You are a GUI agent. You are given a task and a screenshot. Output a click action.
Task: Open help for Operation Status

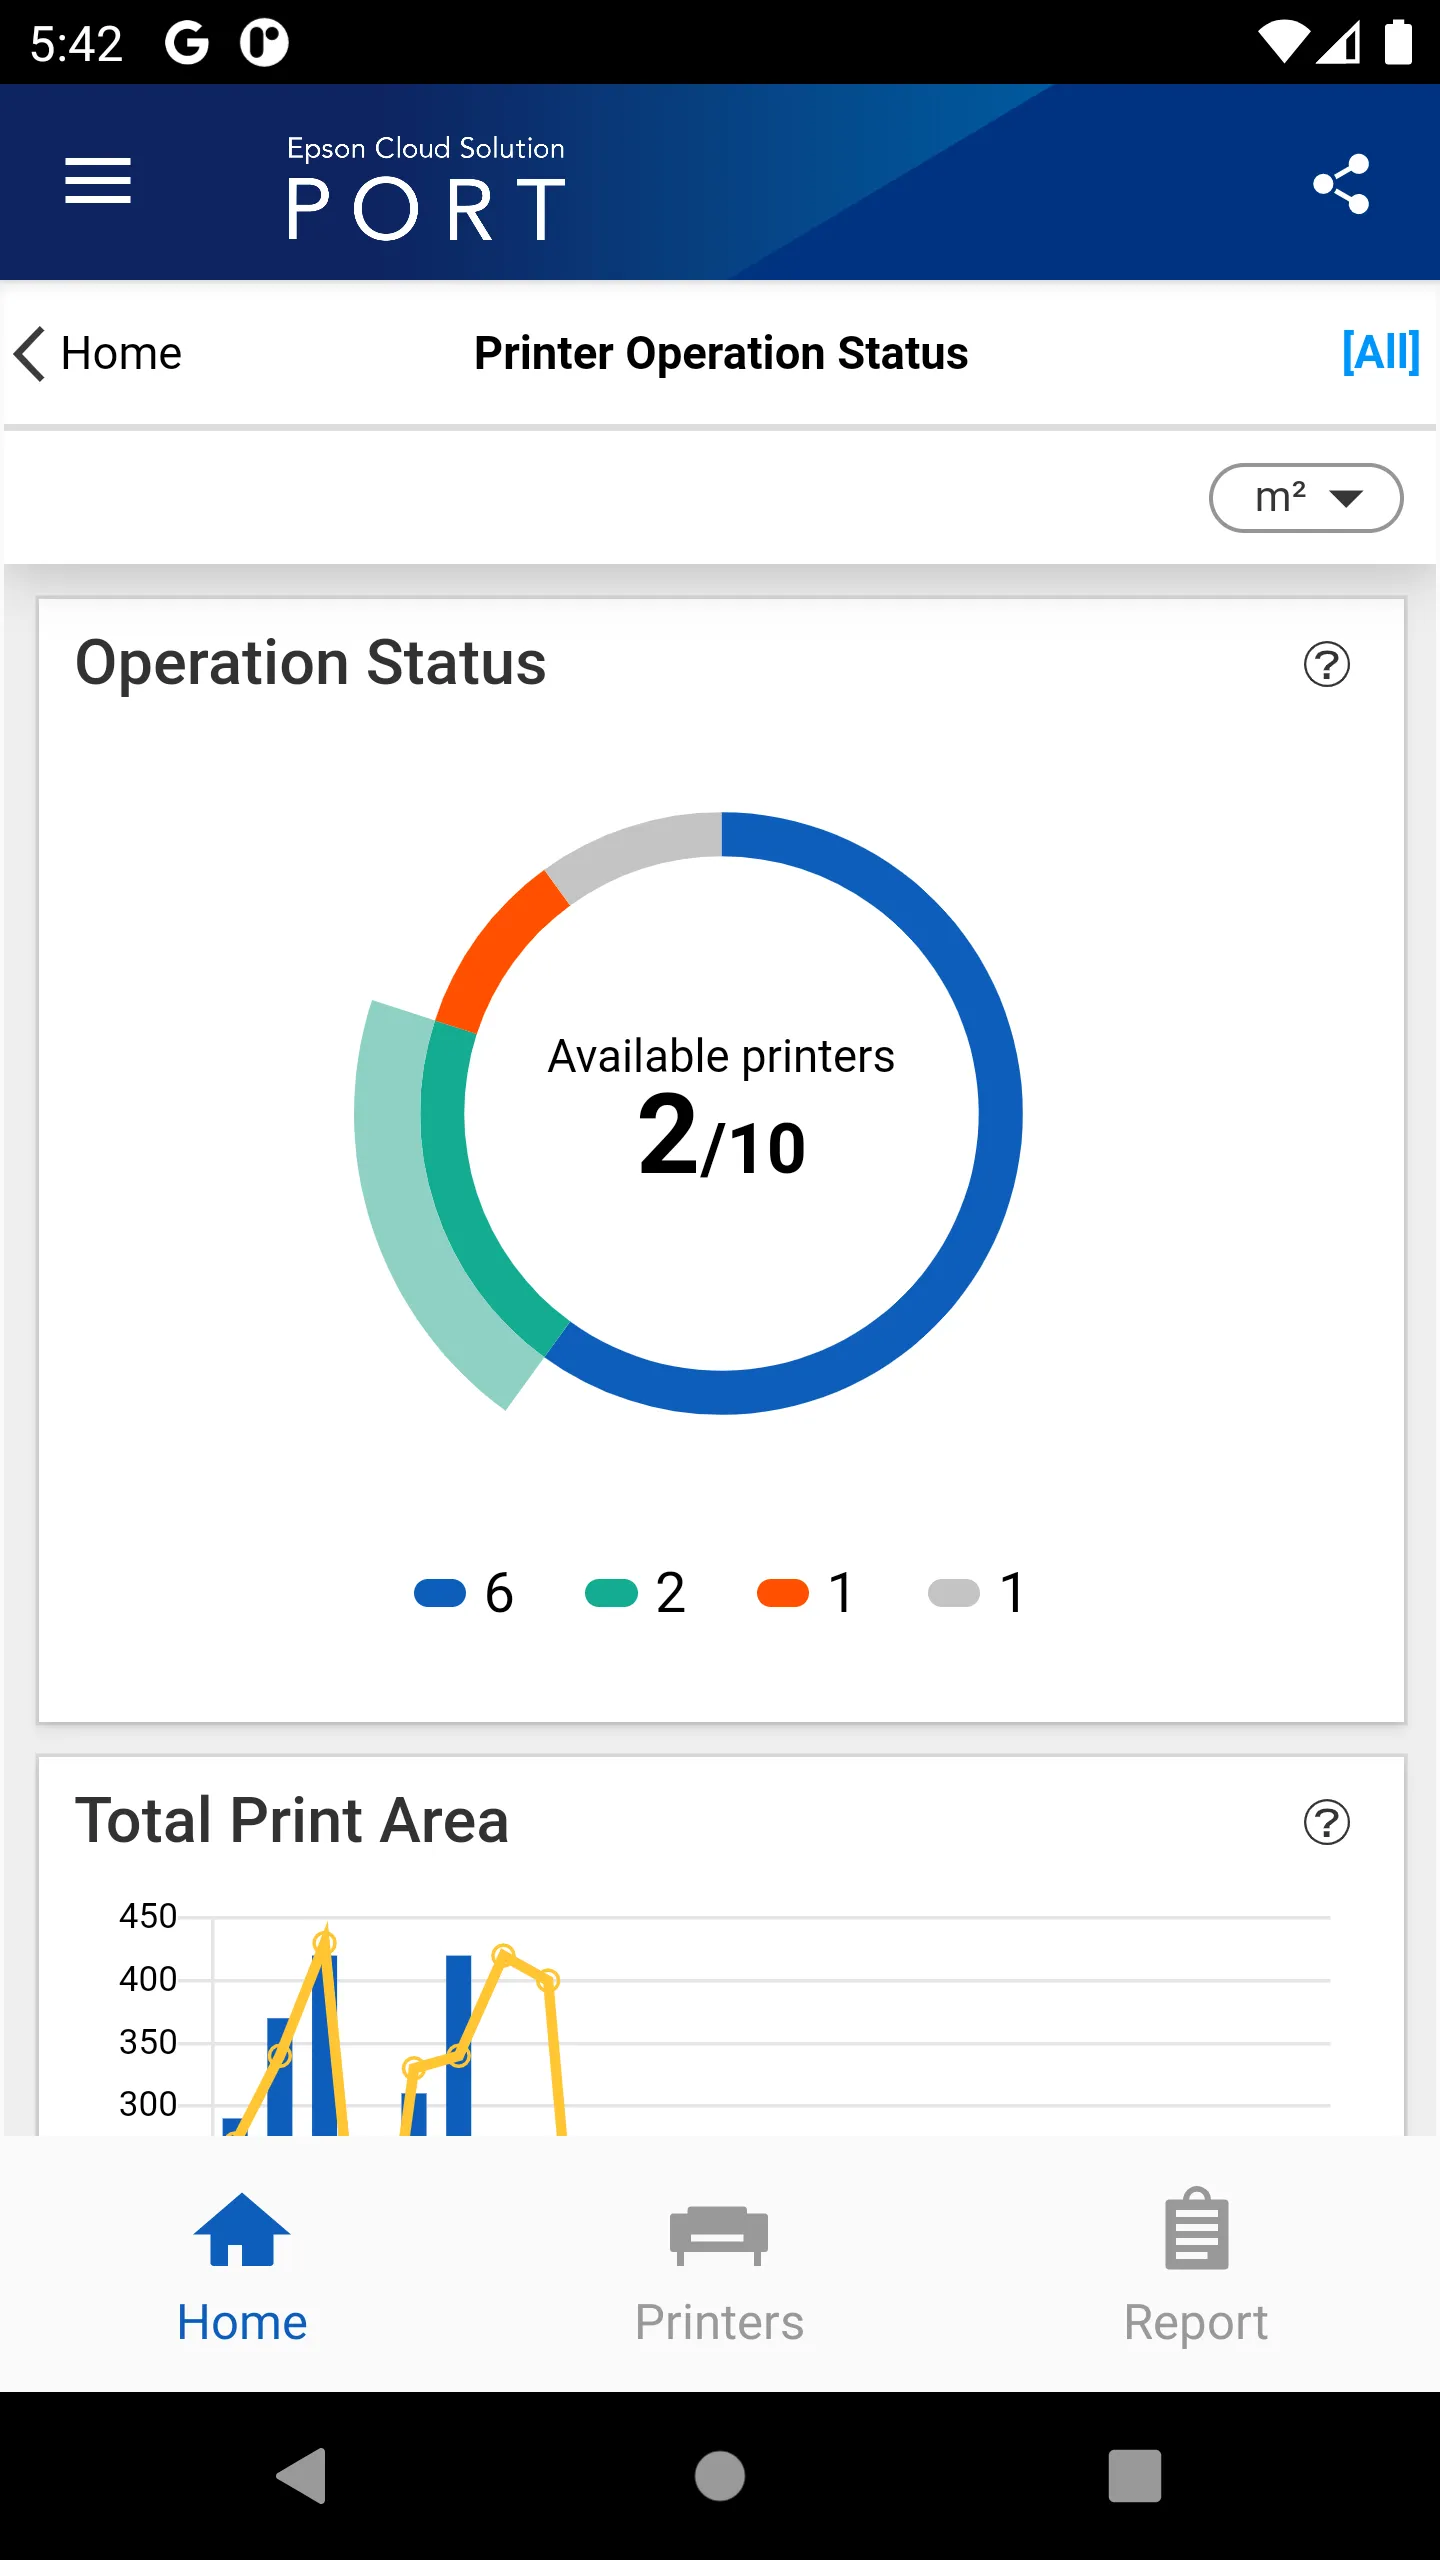pyautogui.click(x=1327, y=664)
